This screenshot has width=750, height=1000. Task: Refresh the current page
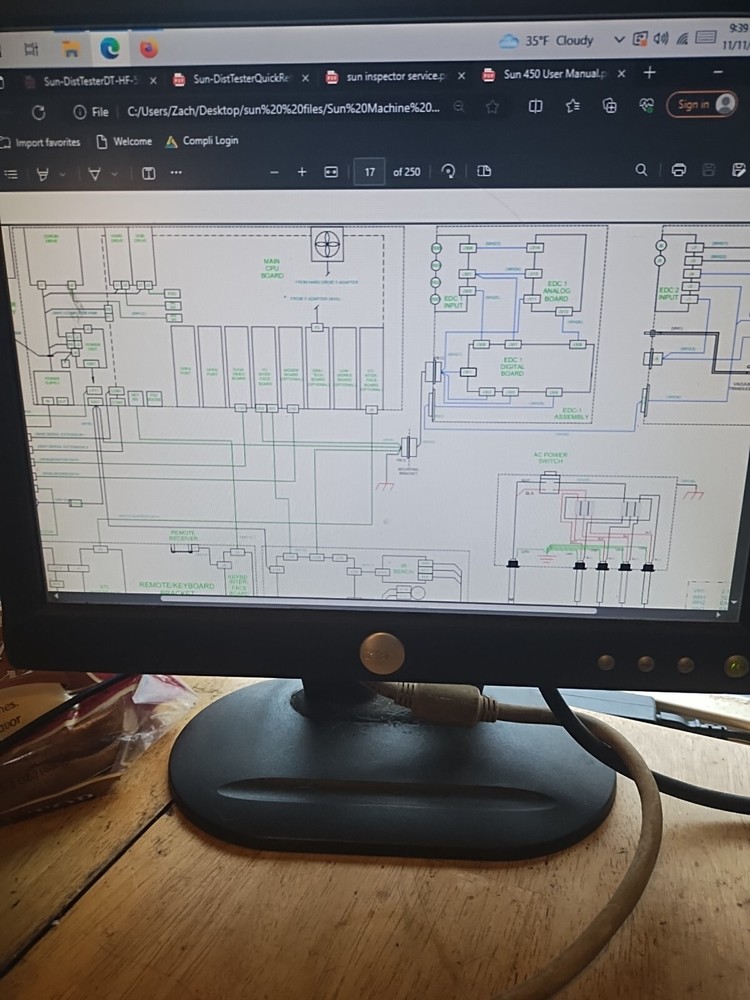[39, 111]
